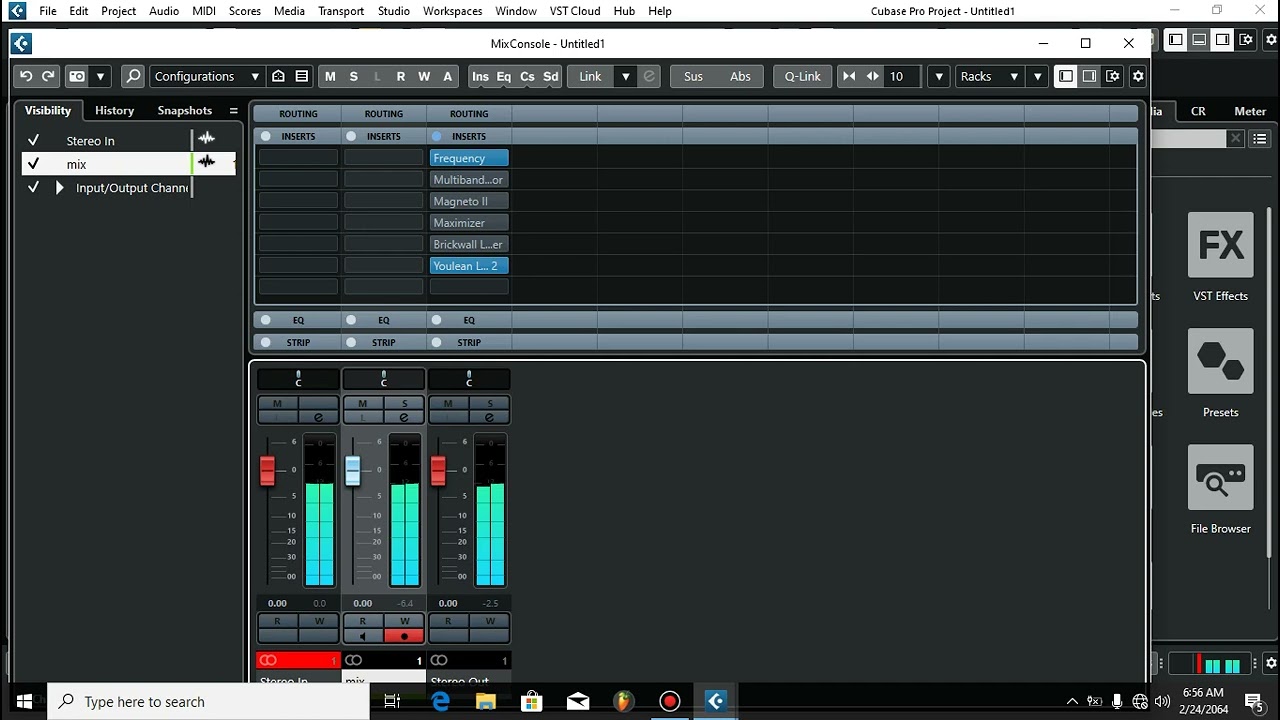The width and height of the screenshot is (1280, 720).
Task: Toggle visibility checkmark for Input/Output Channels
Action: pyautogui.click(x=33, y=187)
